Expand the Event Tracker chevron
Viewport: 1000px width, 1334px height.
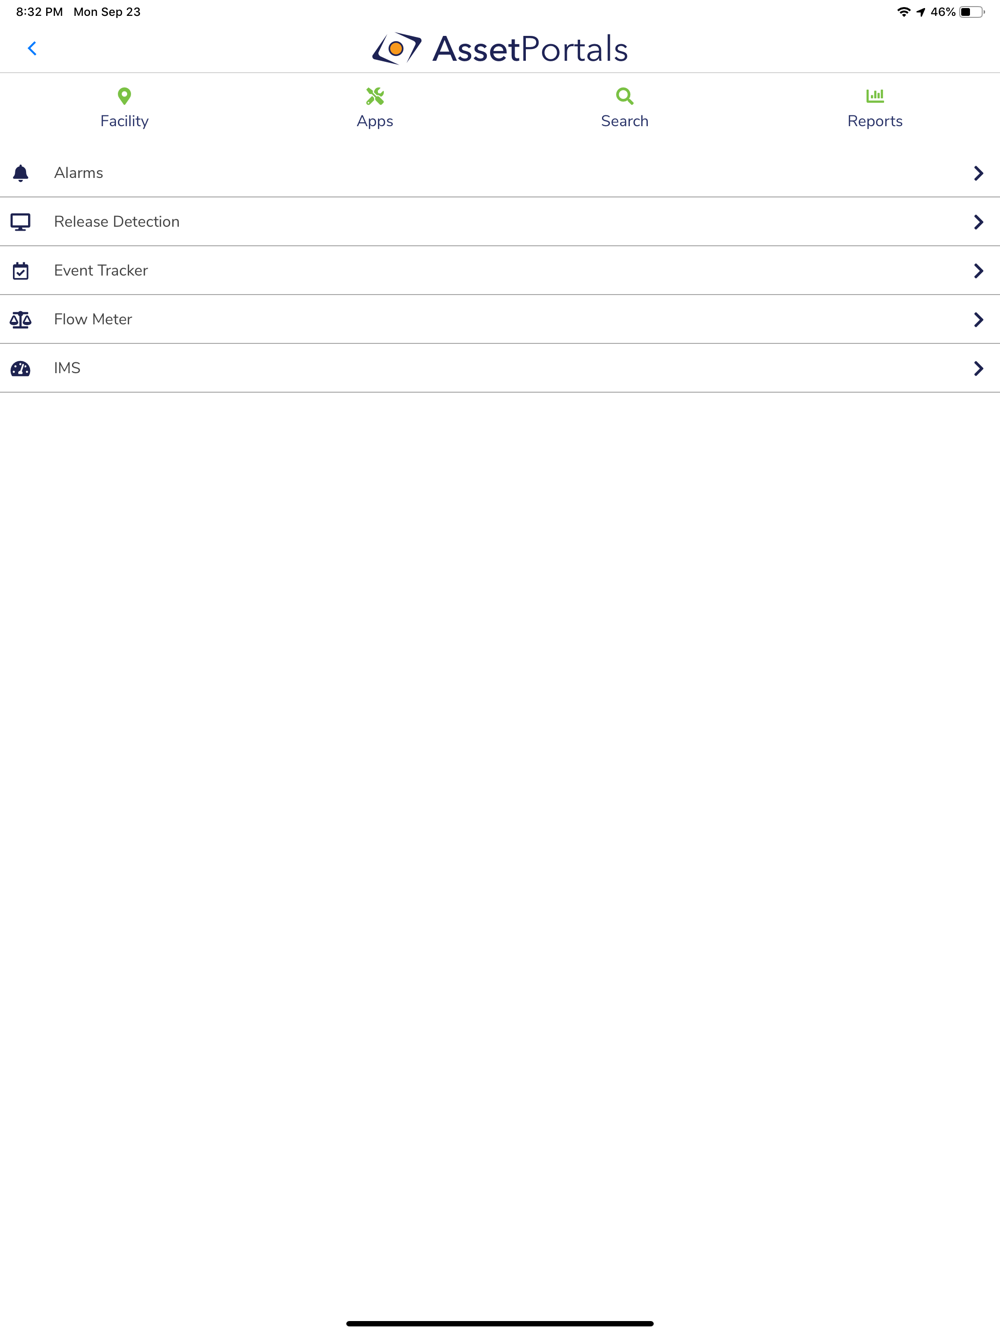click(978, 271)
